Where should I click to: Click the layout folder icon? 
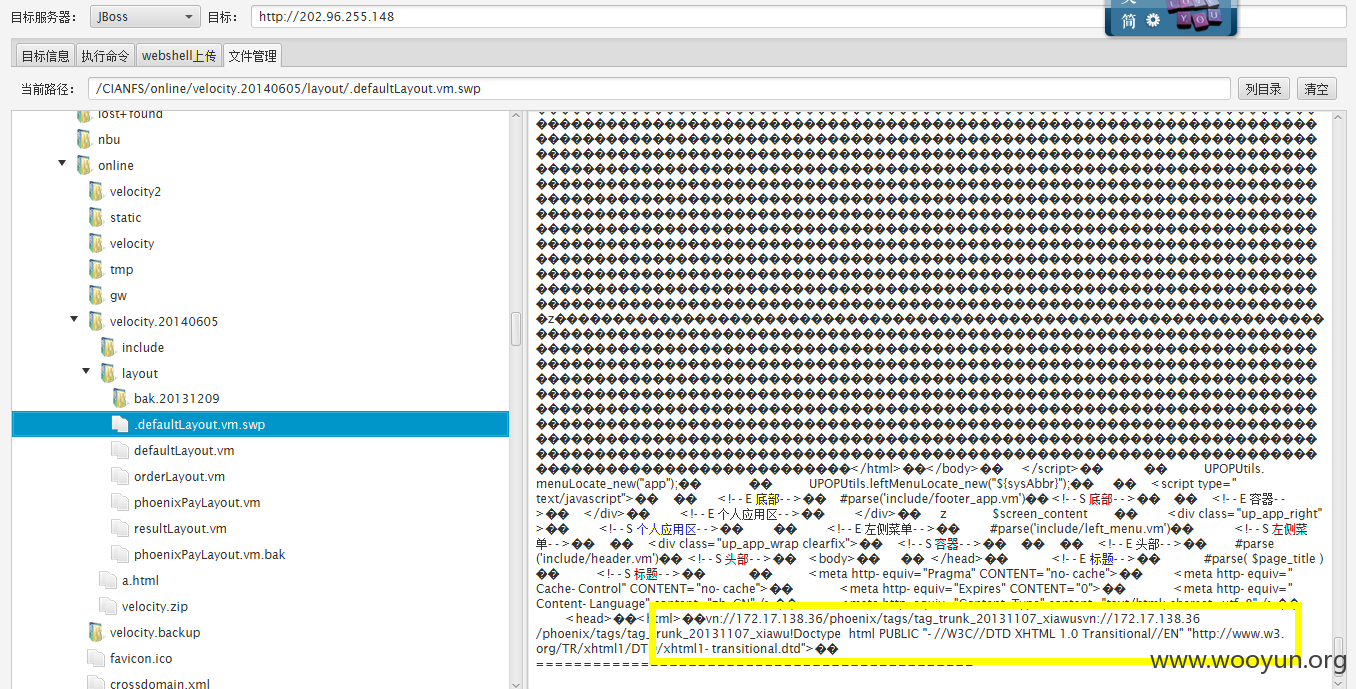pyautogui.click(x=108, y=373)
